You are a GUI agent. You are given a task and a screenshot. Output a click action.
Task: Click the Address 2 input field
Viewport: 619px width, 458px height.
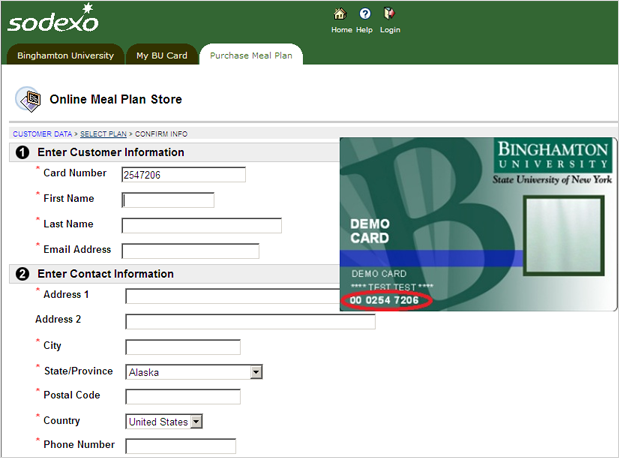250,321
